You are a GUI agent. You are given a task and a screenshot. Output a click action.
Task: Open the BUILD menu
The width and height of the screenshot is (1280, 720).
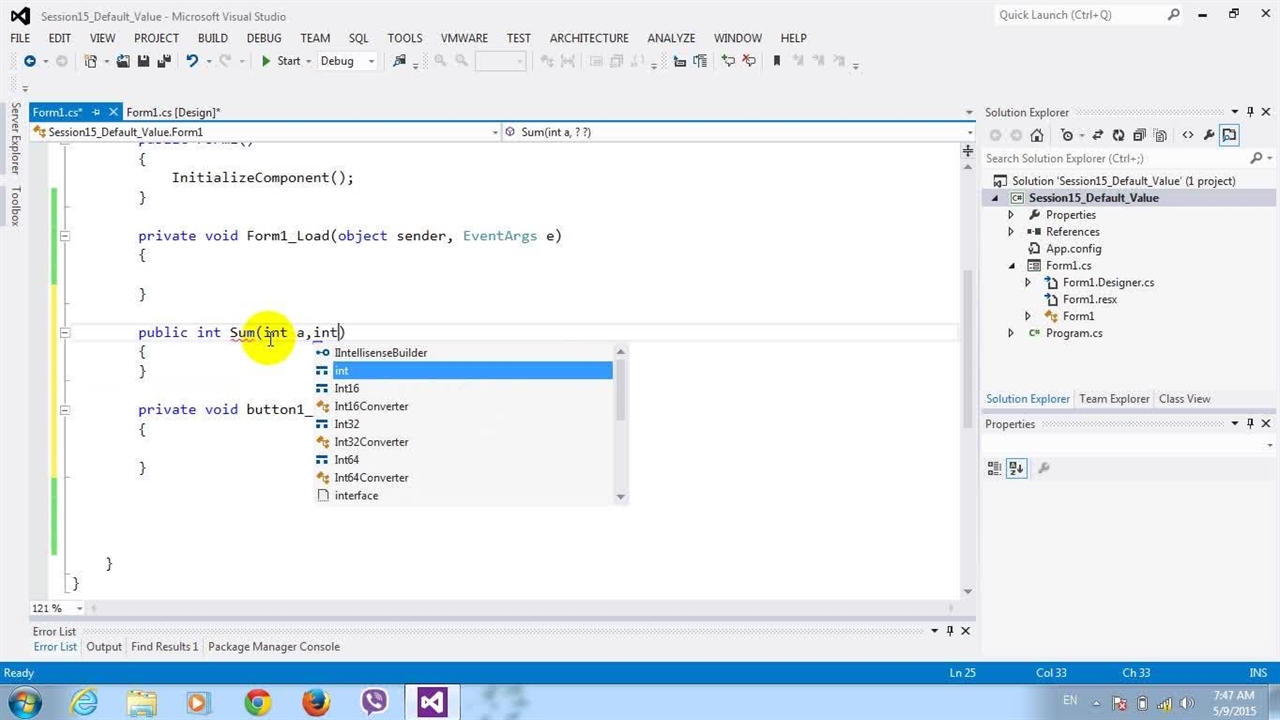click(x=212, y=38)
